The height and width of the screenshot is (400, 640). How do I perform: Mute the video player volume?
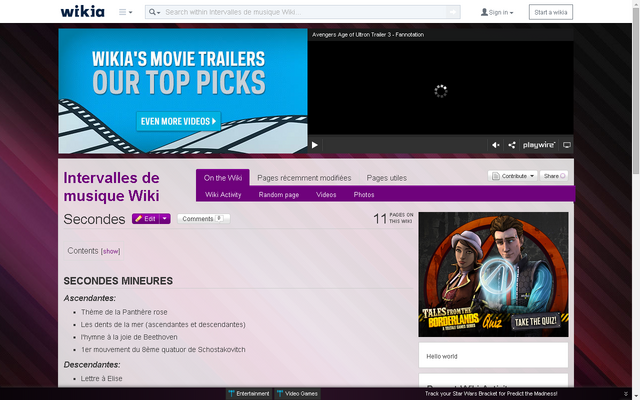pyautogui.click(x=496, y=145)
